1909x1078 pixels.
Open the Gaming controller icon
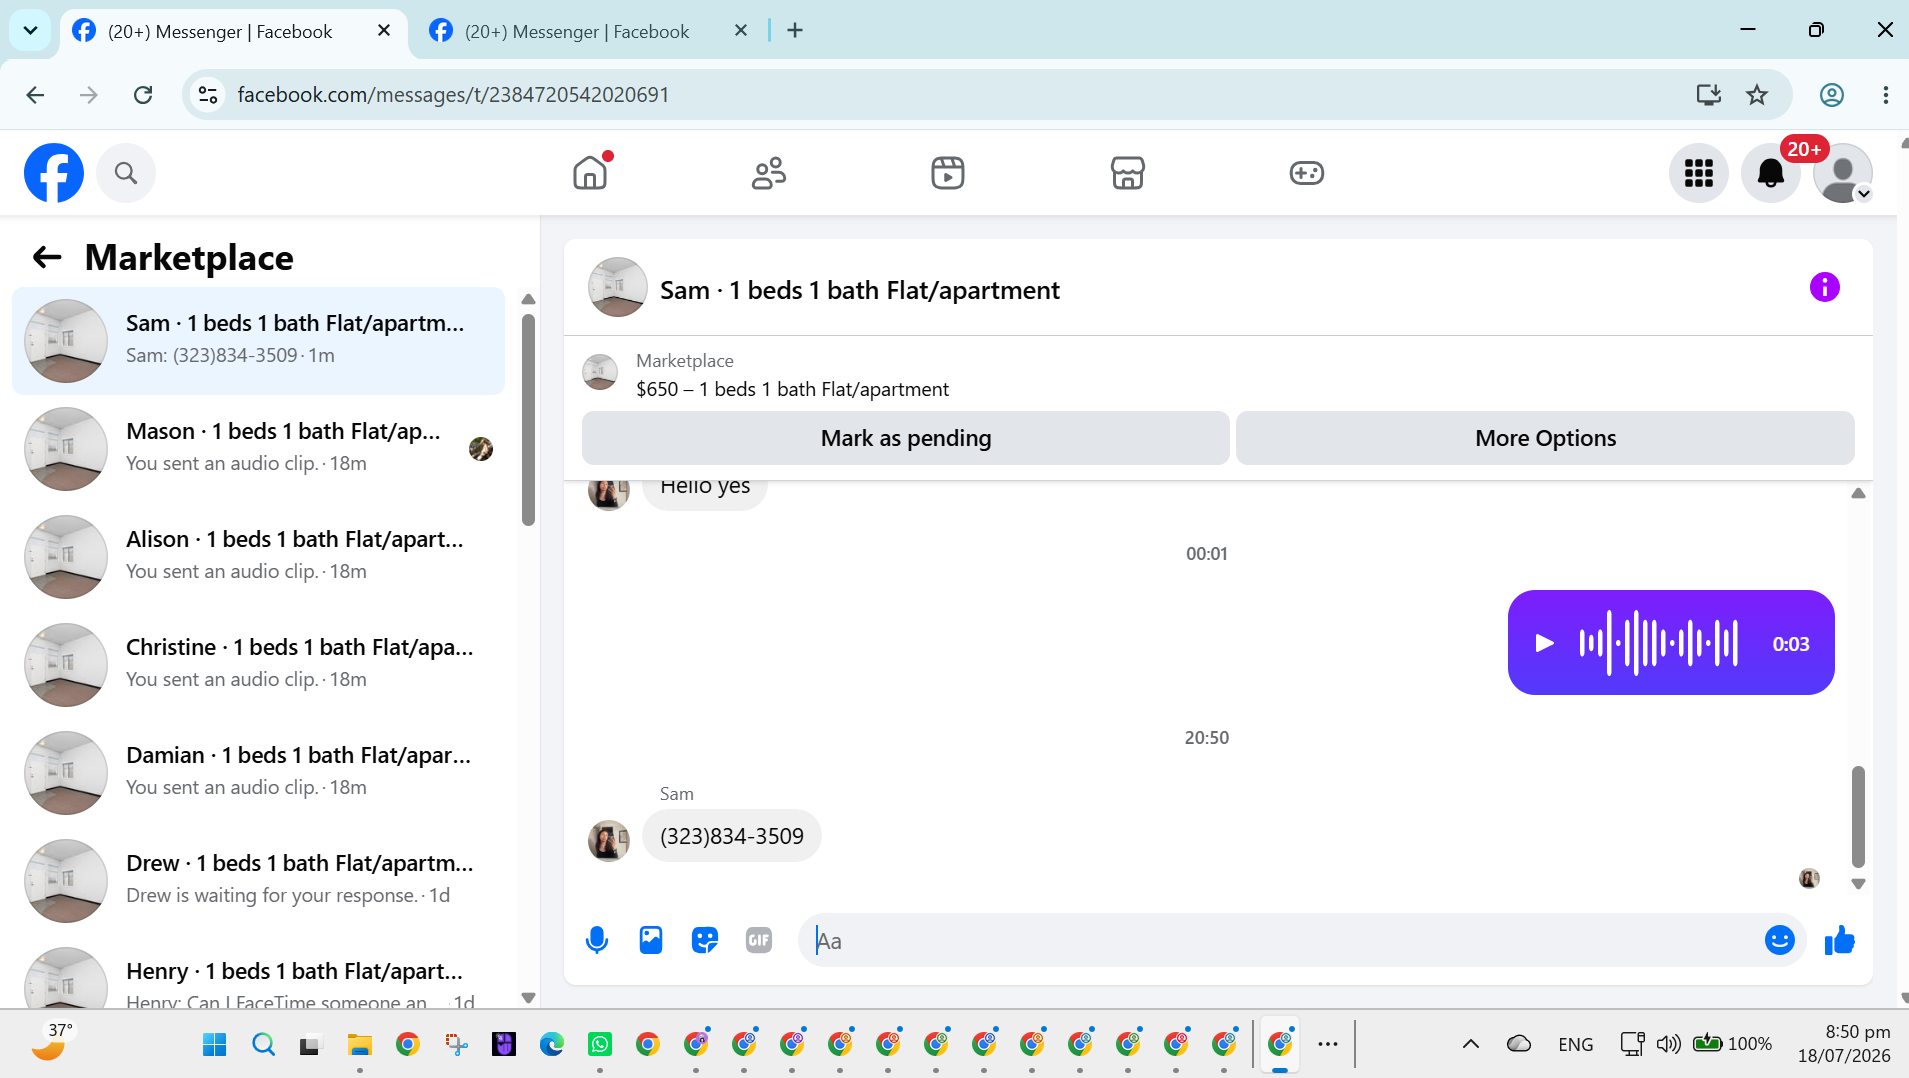[1306, 173]
